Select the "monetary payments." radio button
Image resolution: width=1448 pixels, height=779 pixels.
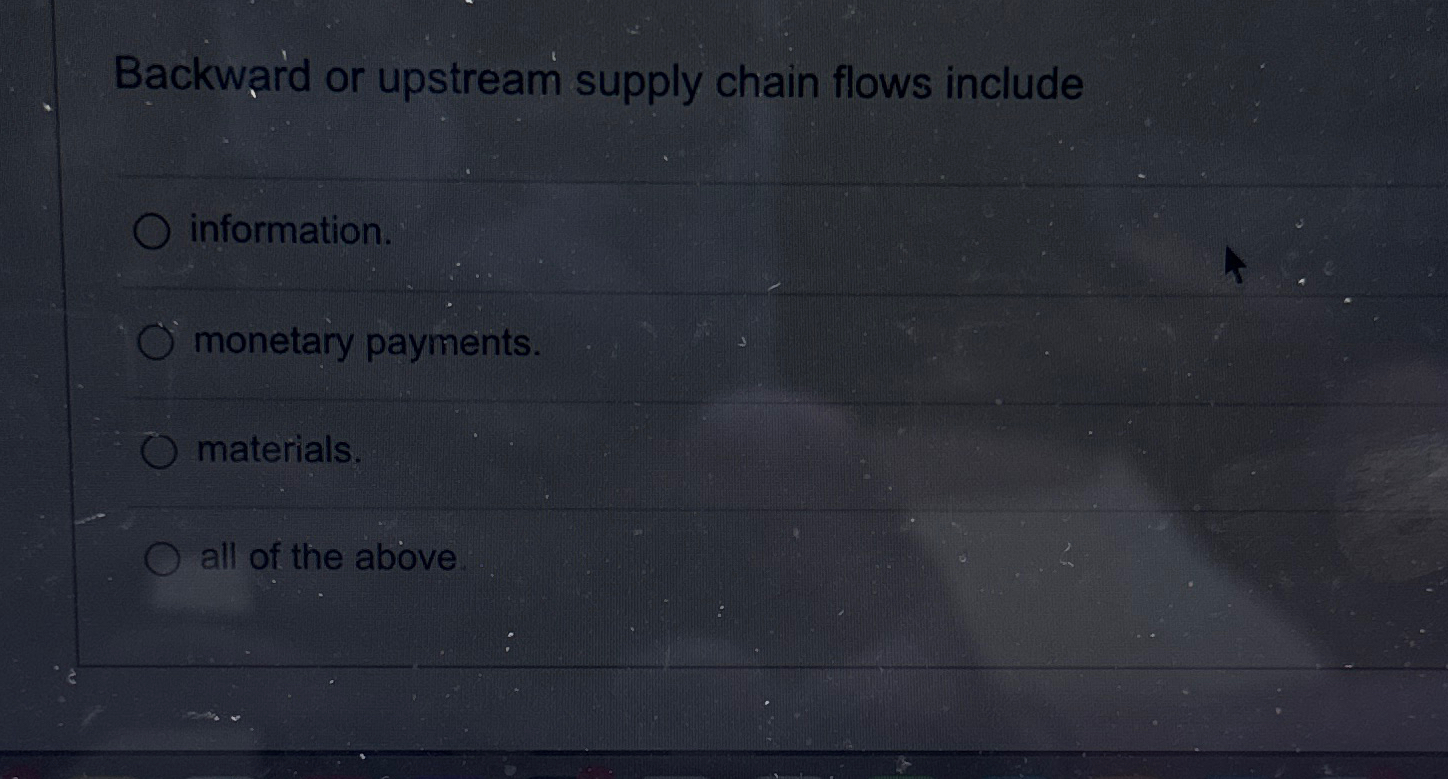pyautogui.click(x=157, y=343)
